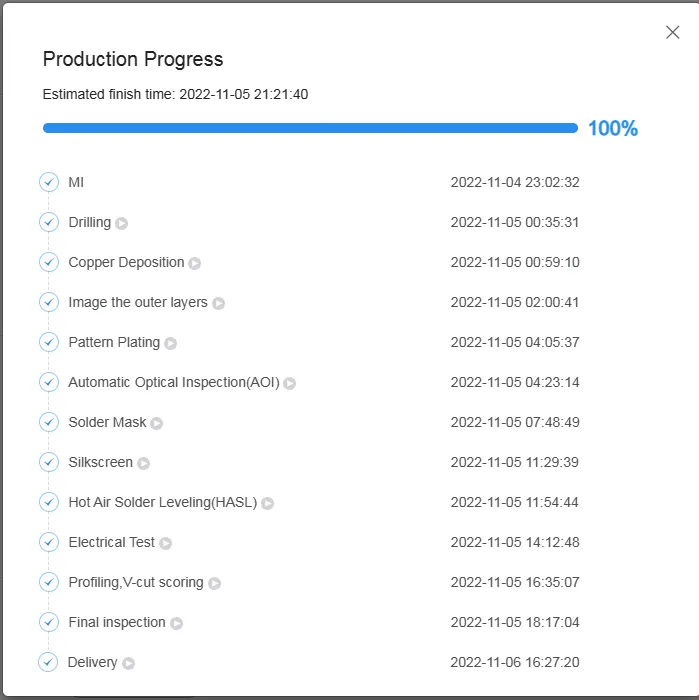Open the Electrical Test video icon
Image resolution: width=699 pixels, height=700 pixels.
166,543
